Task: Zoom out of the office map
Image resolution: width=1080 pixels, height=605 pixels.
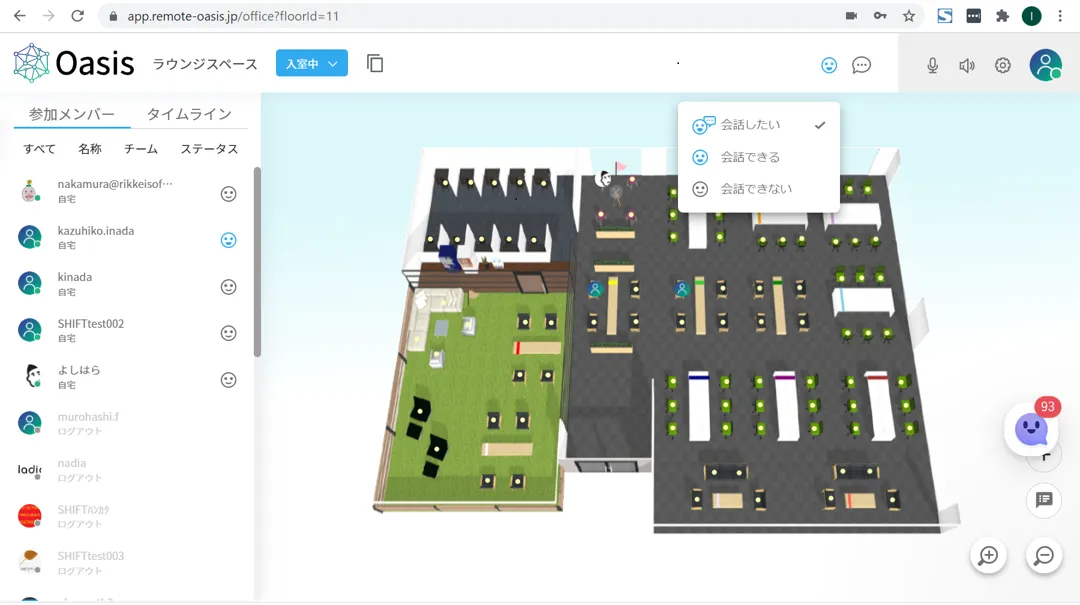Action: [x=1044, y=556]
